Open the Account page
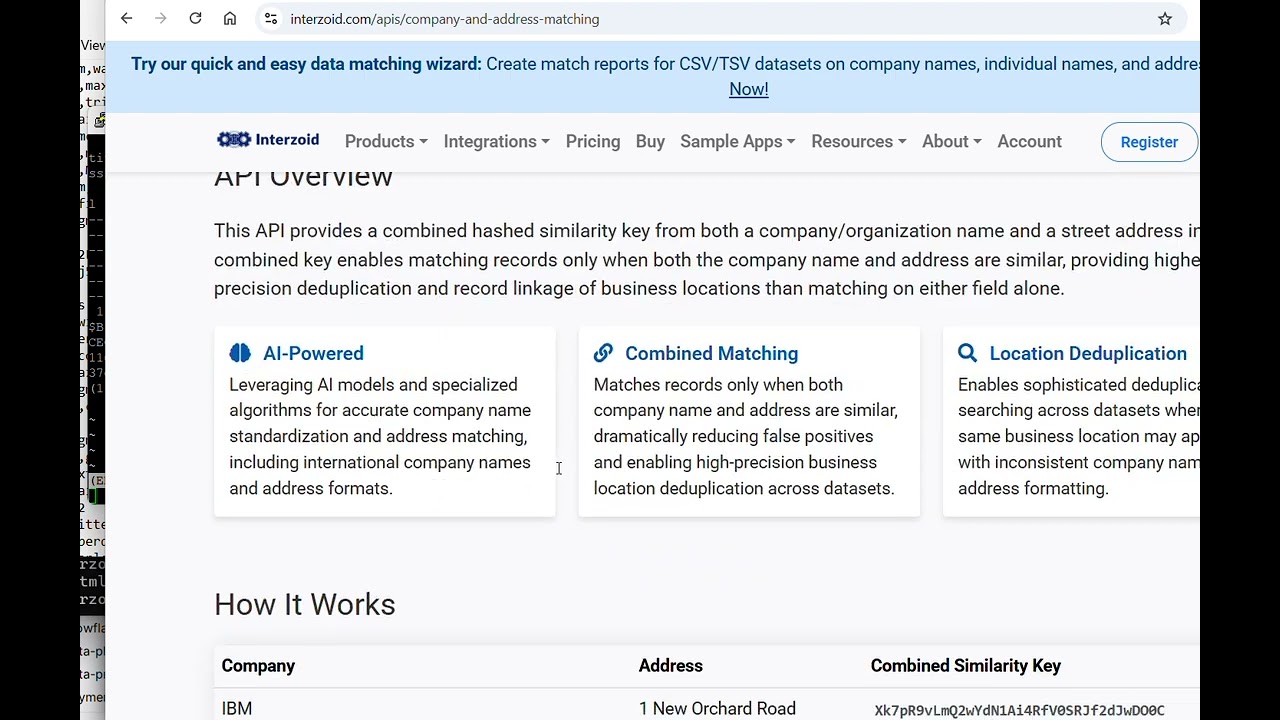 1029,142
